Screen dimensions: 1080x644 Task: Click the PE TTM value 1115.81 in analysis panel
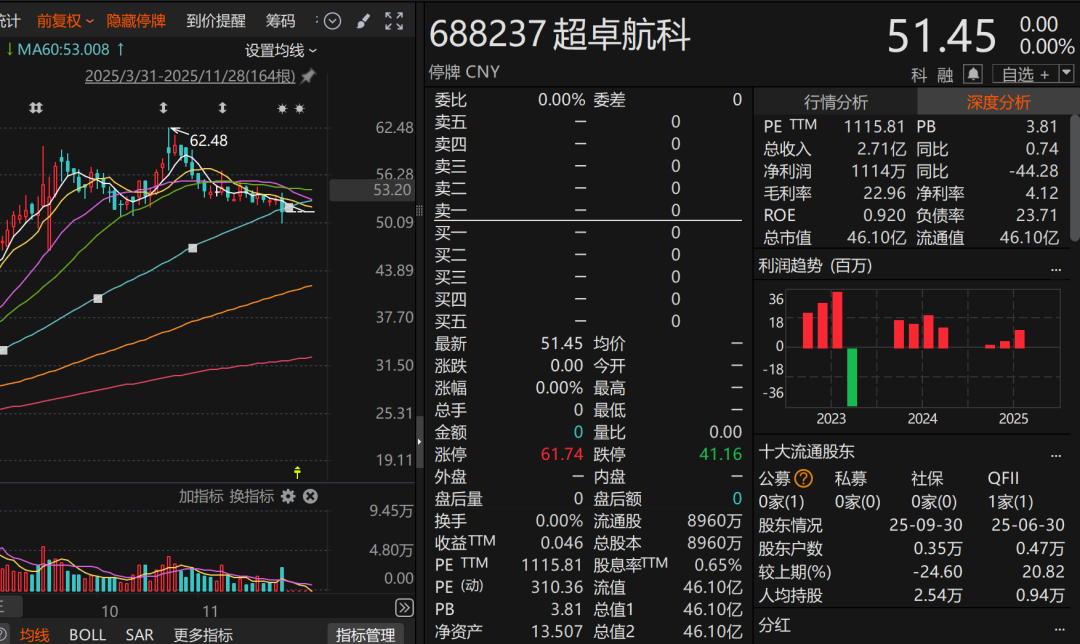tap(873, 127)
